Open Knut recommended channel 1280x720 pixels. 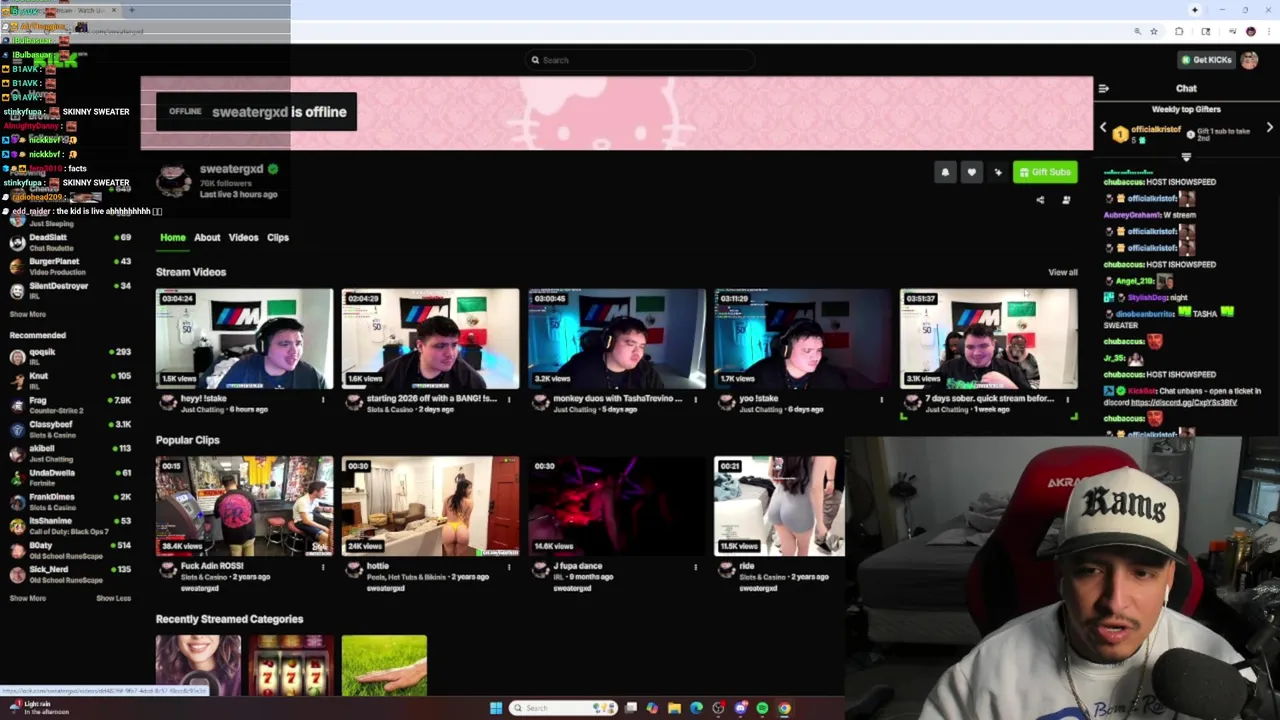point(70,381)
